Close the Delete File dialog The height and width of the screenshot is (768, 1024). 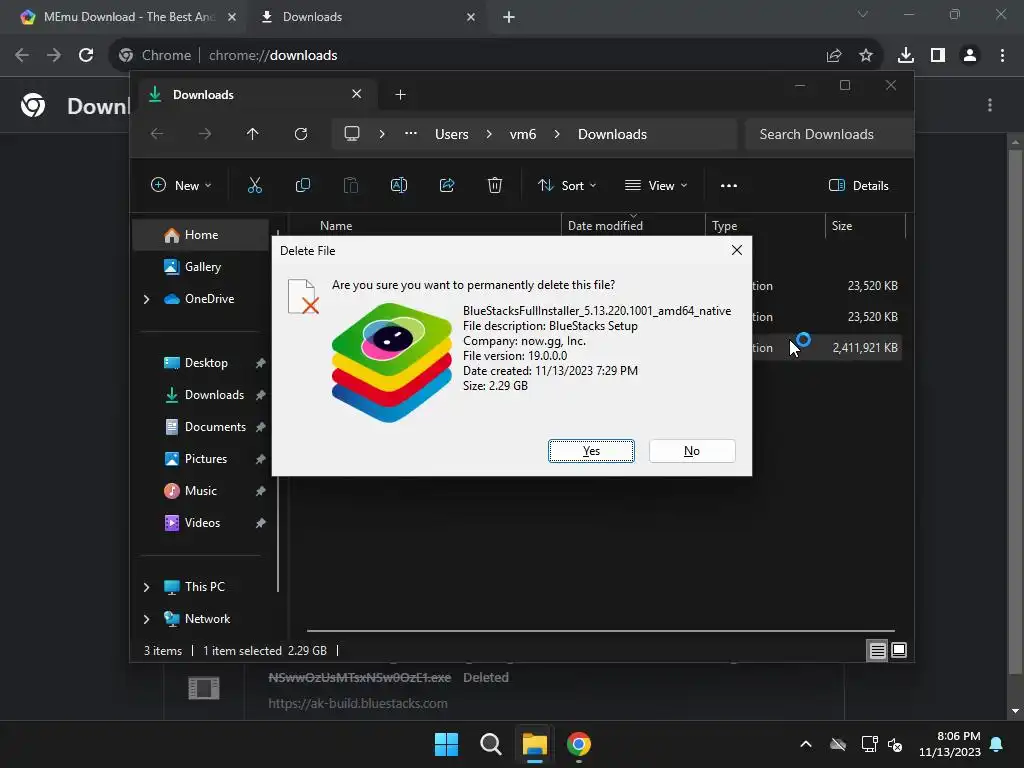[737, 250]
